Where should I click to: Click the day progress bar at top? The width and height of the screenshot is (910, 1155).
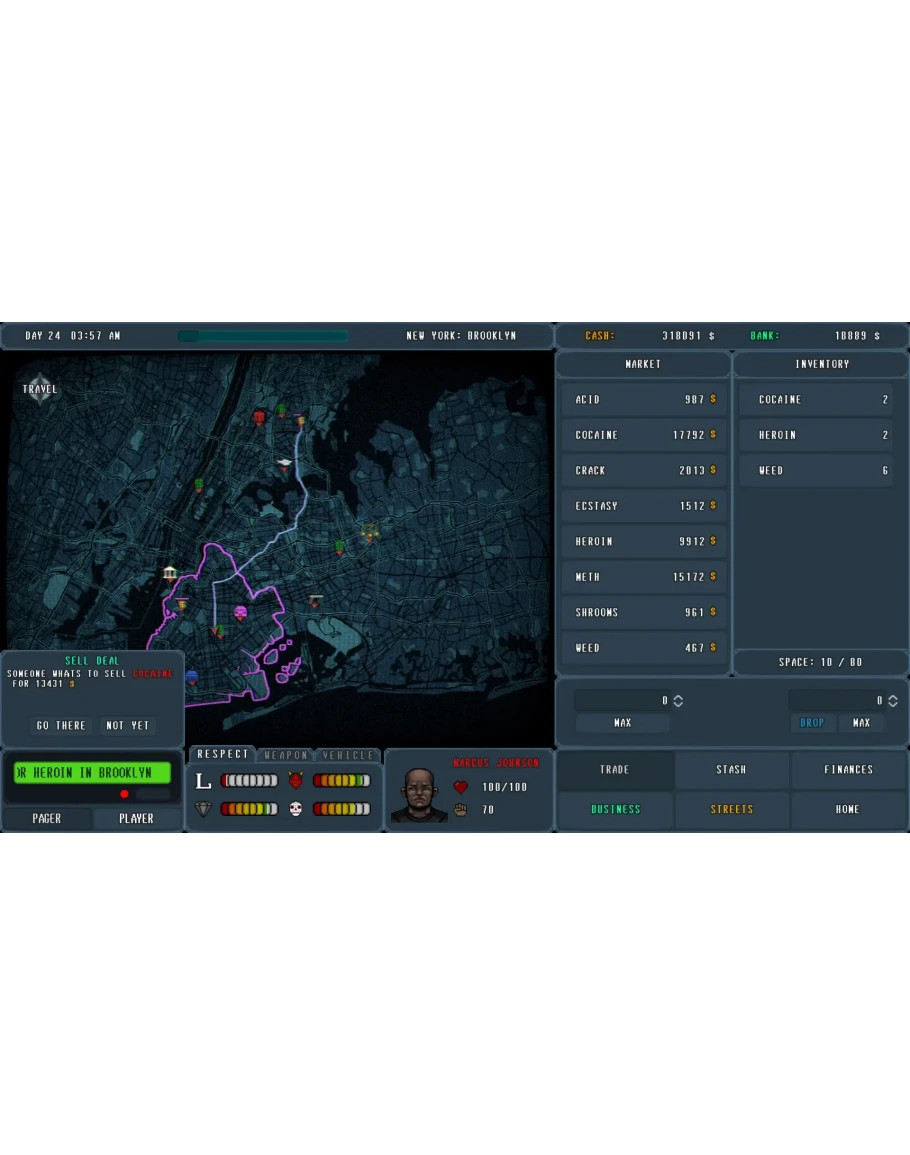click(x=263, y=336)
